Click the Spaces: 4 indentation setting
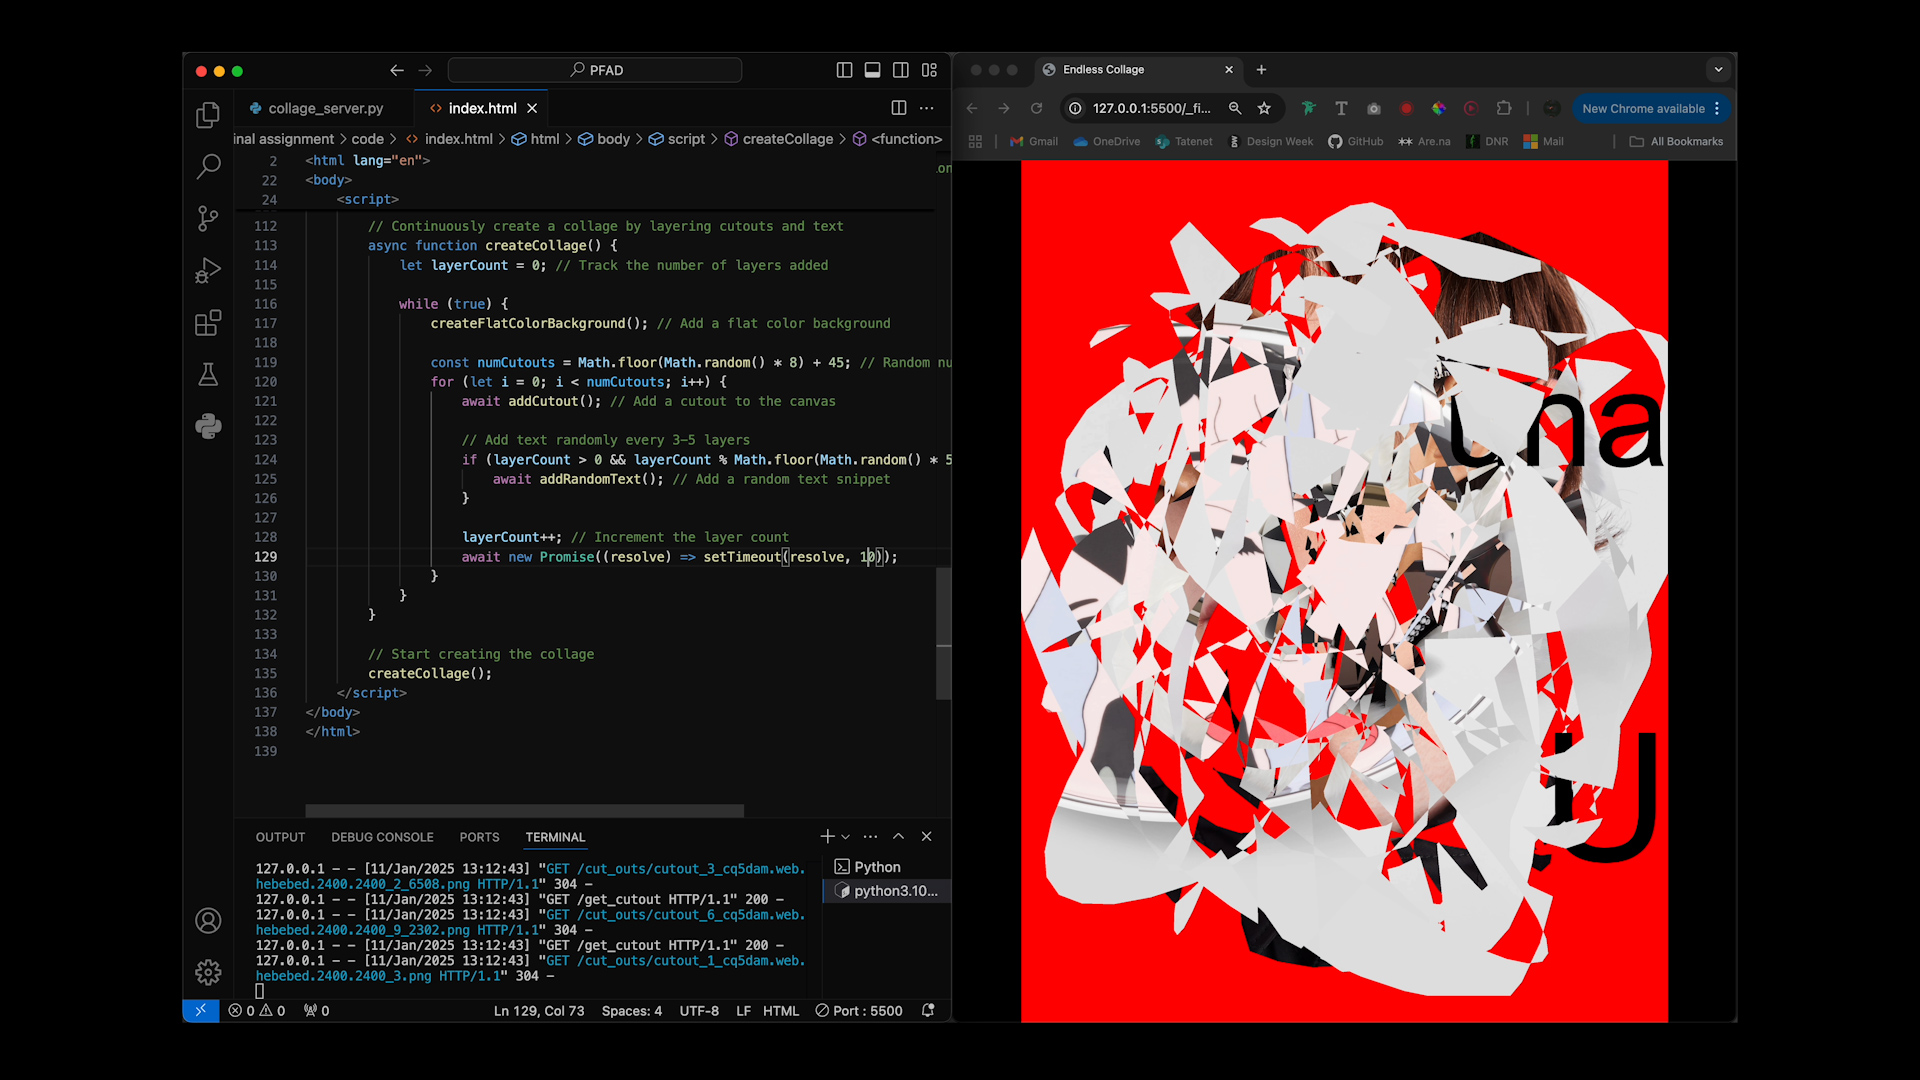Viewport: 1920px width, 1080px height. [x=632, y=1011]
